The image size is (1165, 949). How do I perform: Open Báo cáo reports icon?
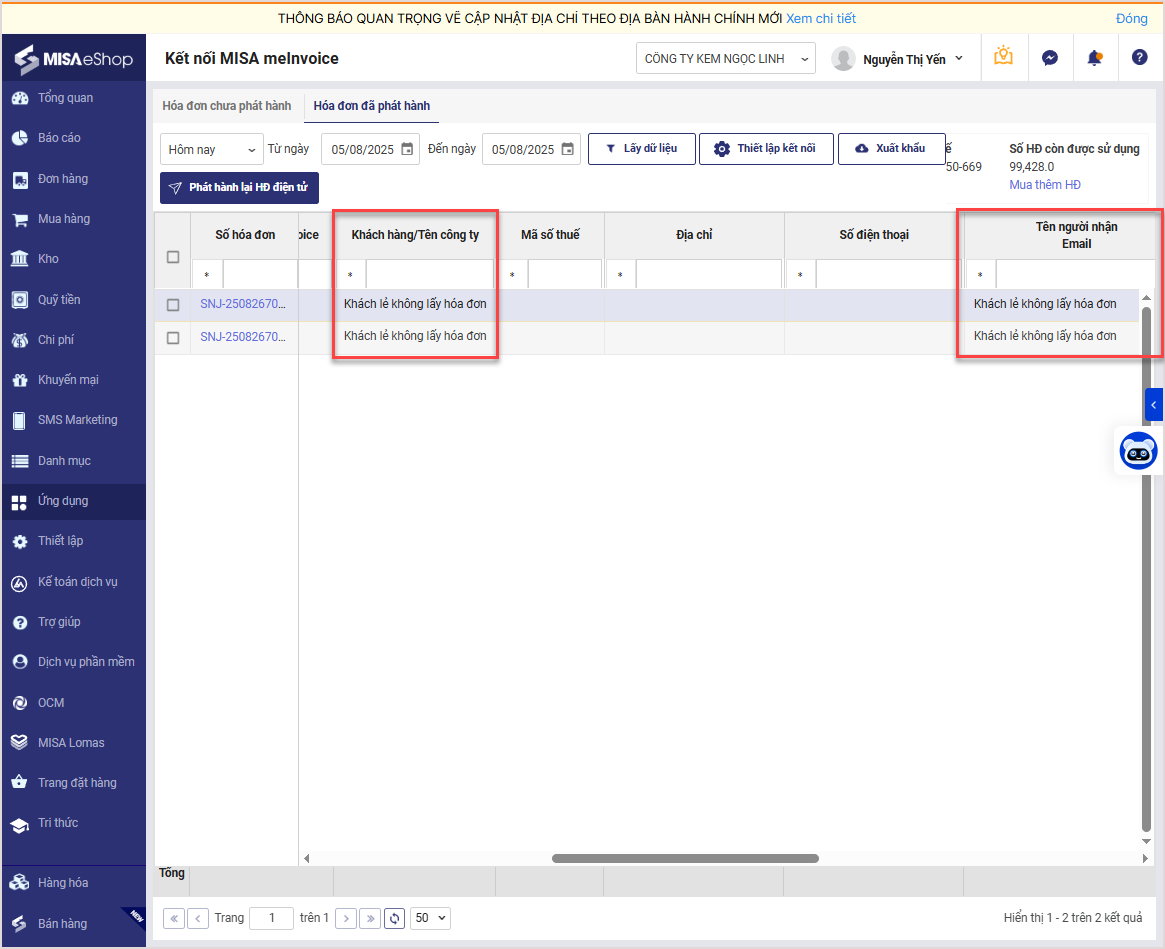coord(20,138)
